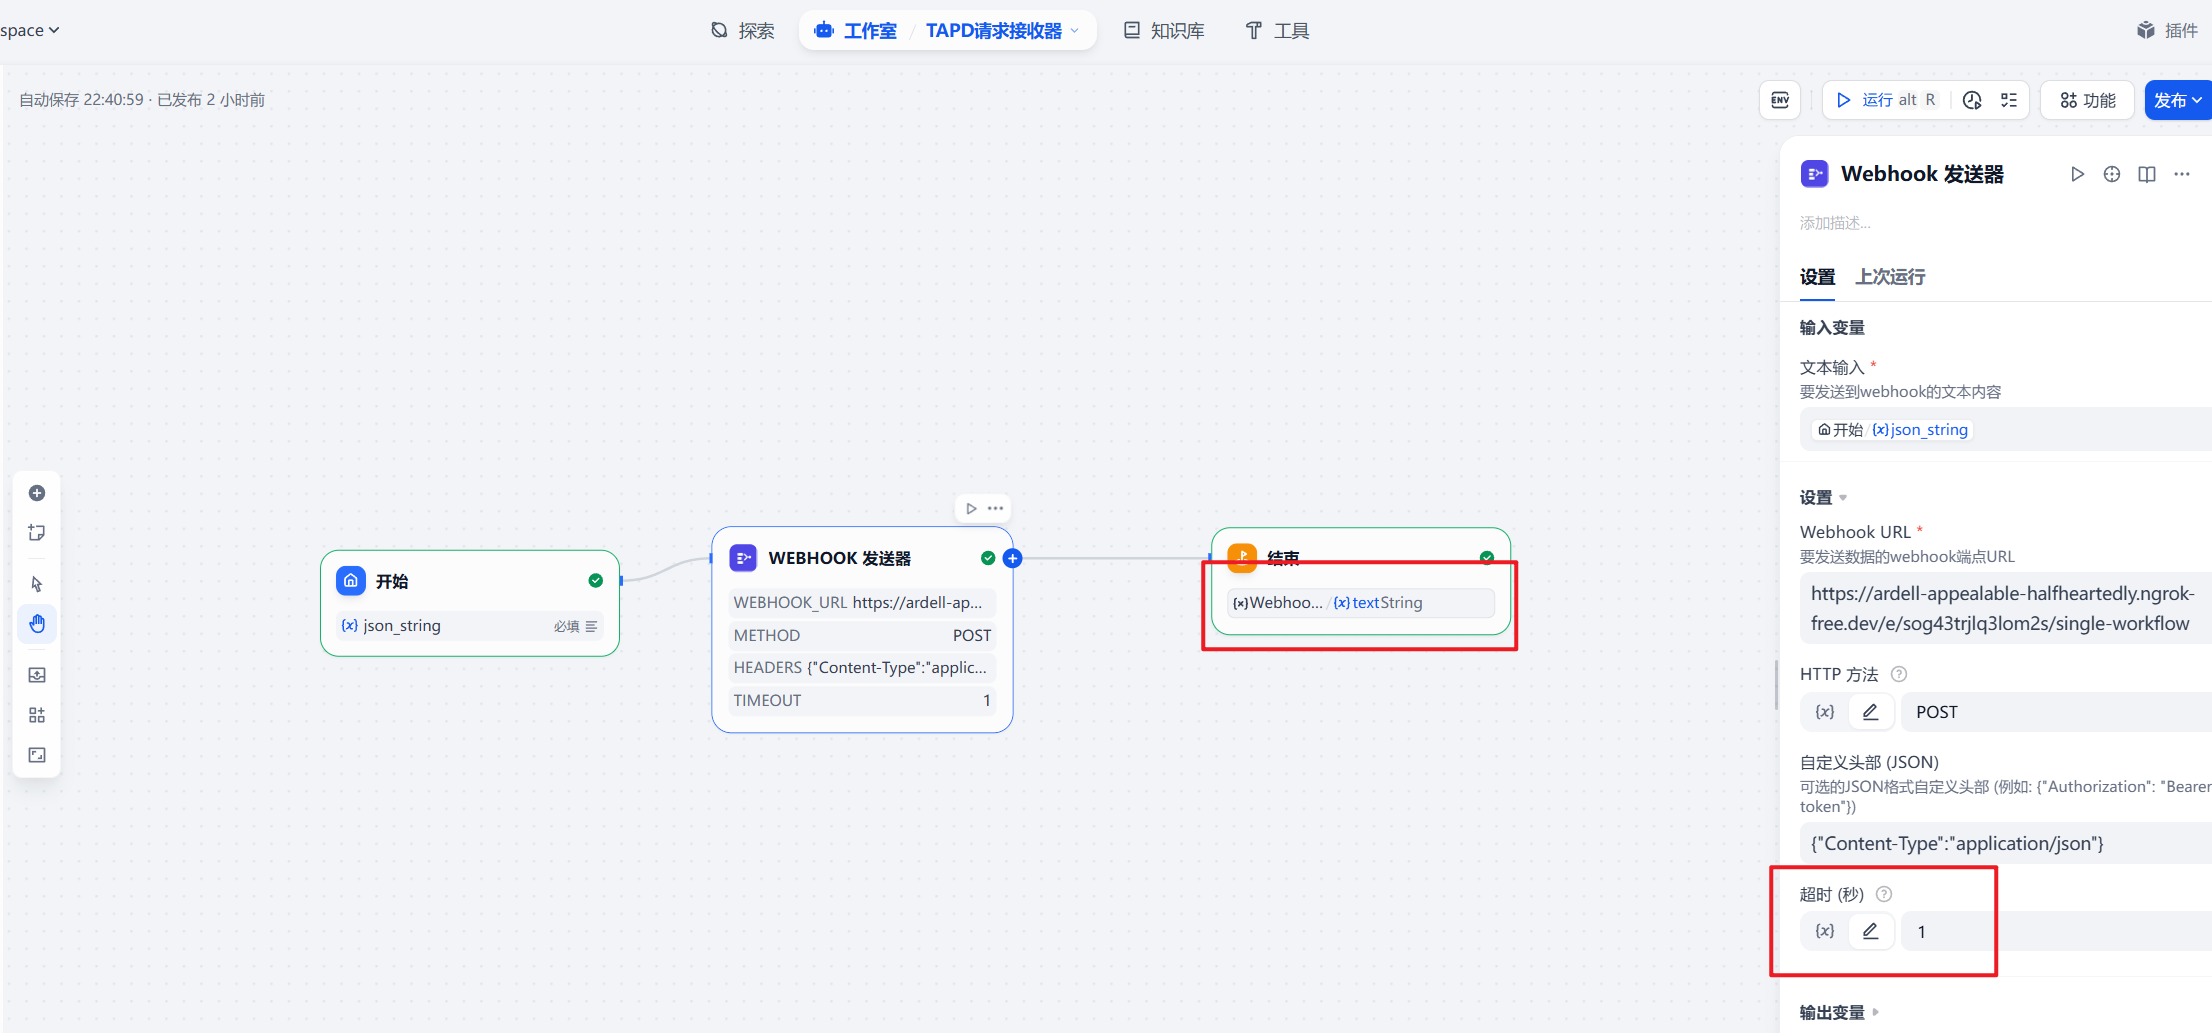Select the pointer mode tool

pyautogui.click(x=37, y=584)
